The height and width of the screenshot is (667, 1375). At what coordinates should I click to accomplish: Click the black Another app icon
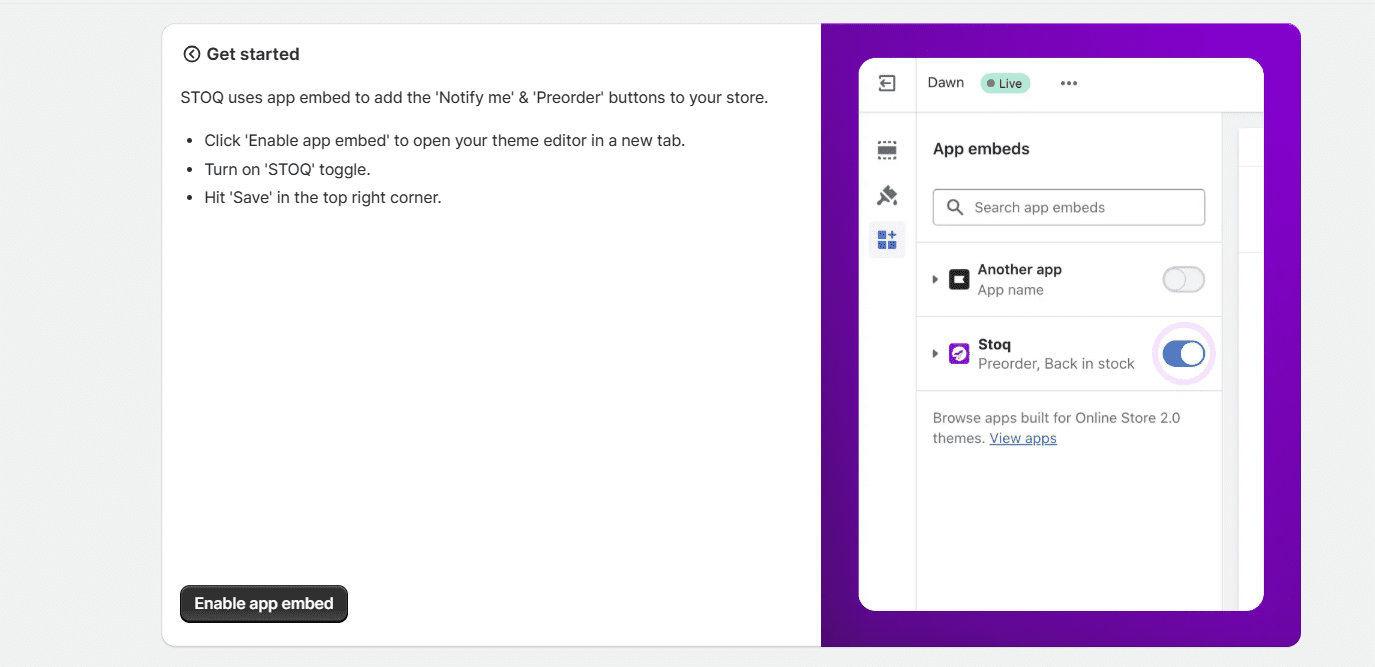coord(959,280)
